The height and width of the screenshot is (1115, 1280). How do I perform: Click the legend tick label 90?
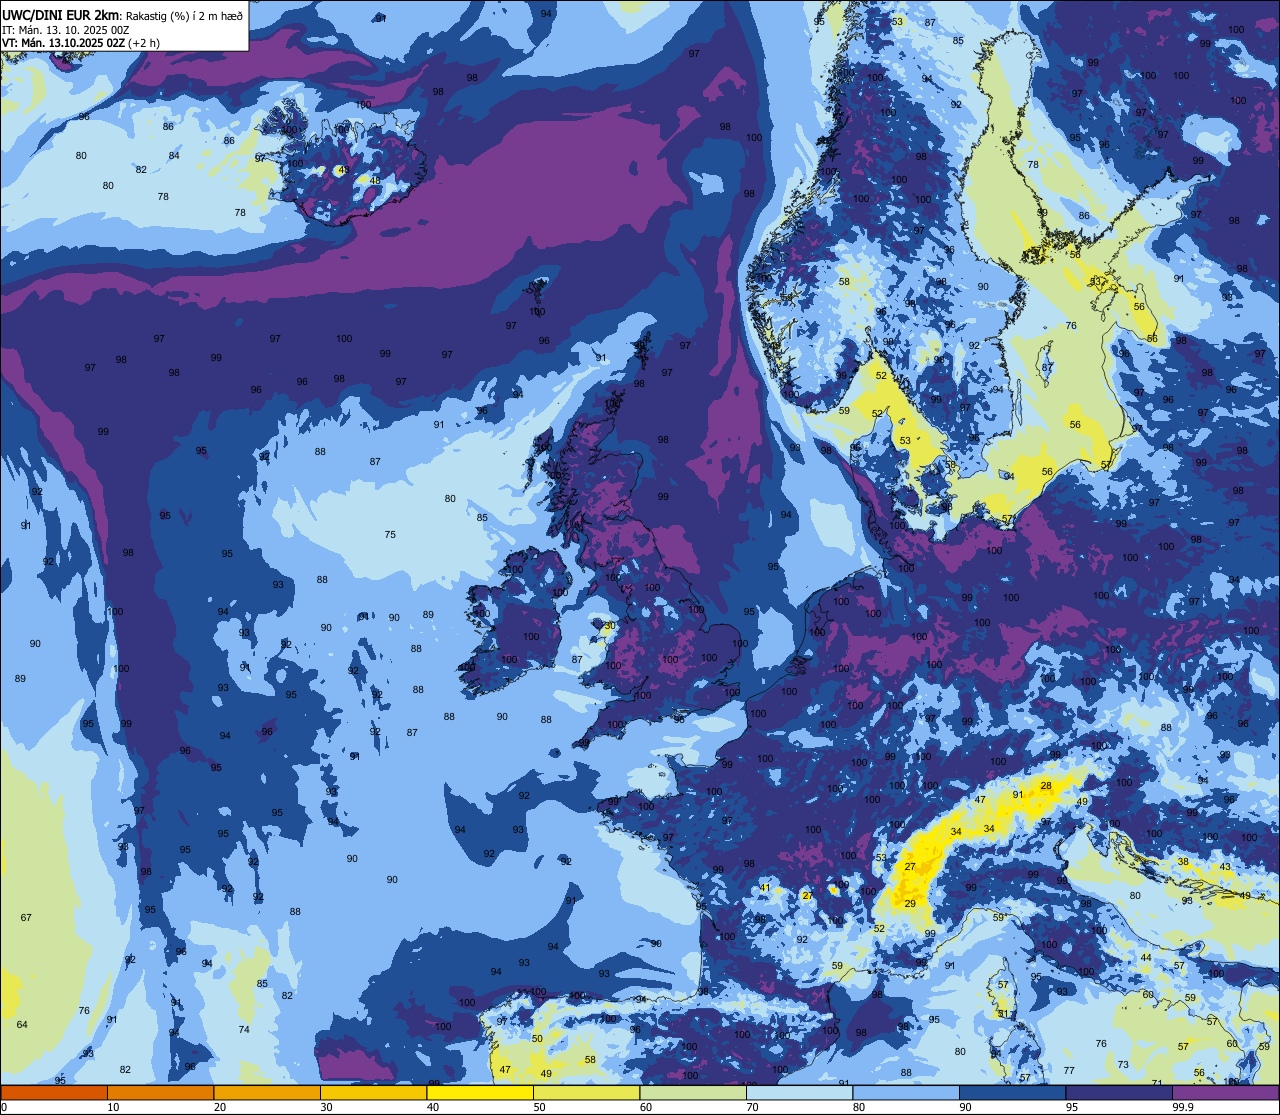tap(965, 1107)
